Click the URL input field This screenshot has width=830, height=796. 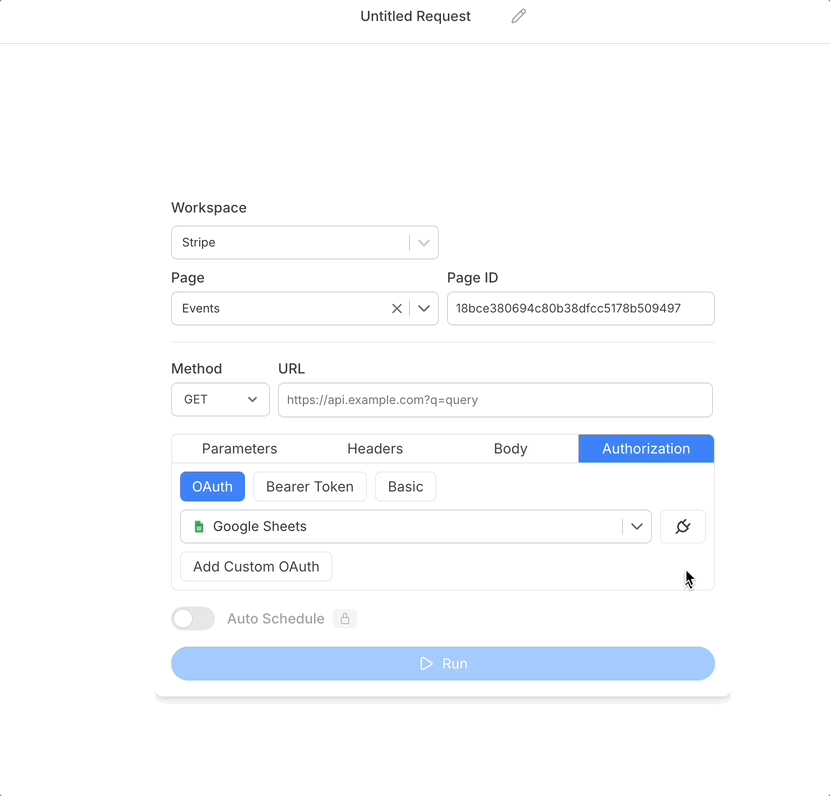point(495,399)
